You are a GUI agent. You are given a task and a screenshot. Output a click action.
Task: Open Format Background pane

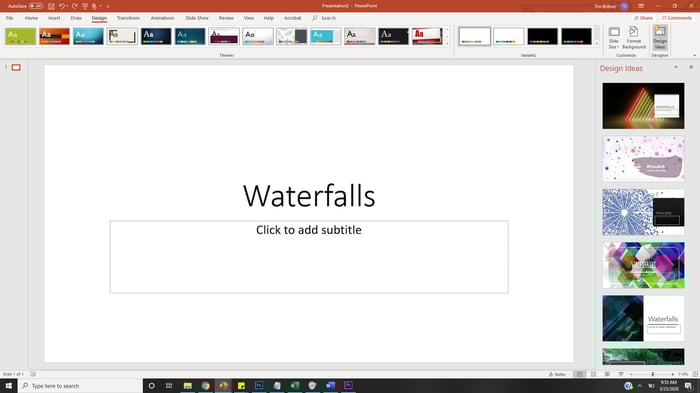point(634,38)
